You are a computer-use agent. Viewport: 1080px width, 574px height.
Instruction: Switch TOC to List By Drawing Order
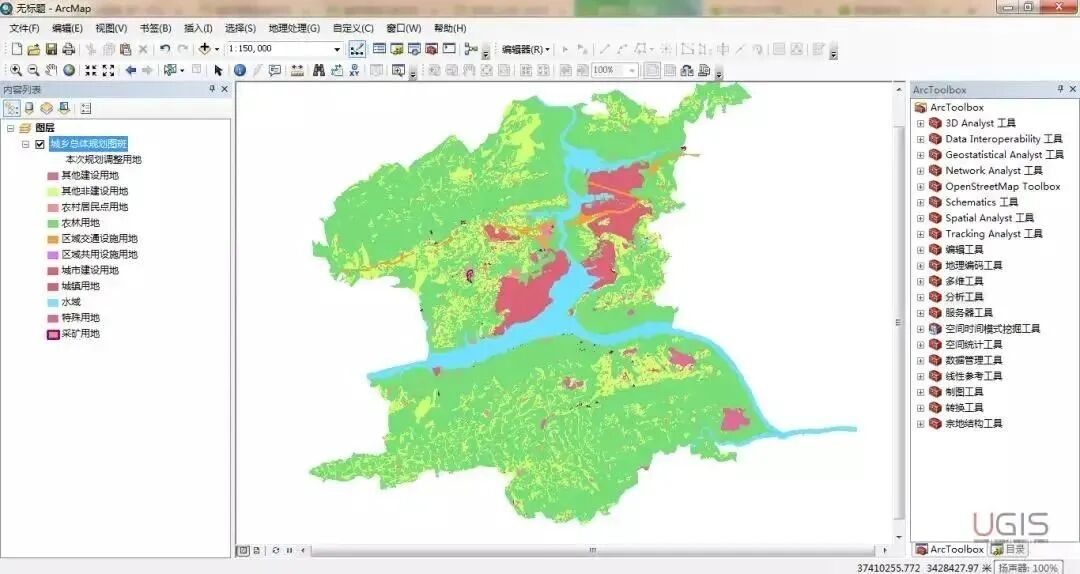tap(12, 108)
